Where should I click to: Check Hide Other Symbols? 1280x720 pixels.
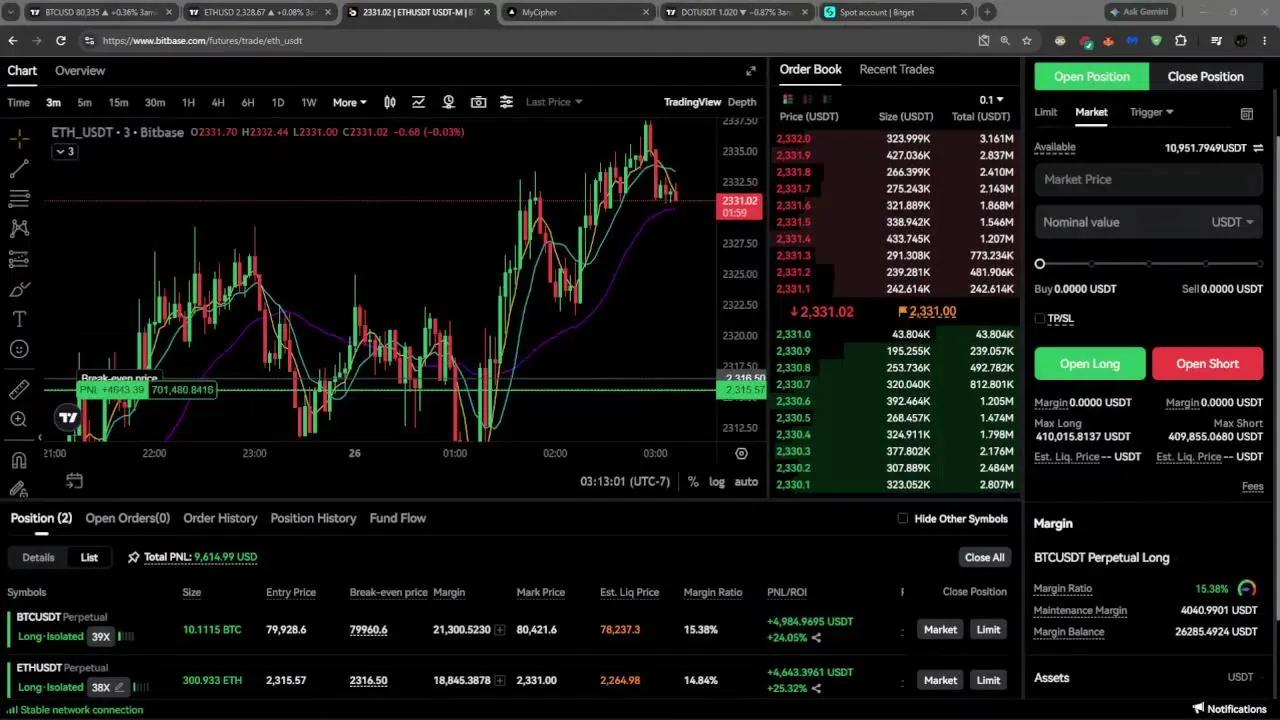click(x=902, y=518)
